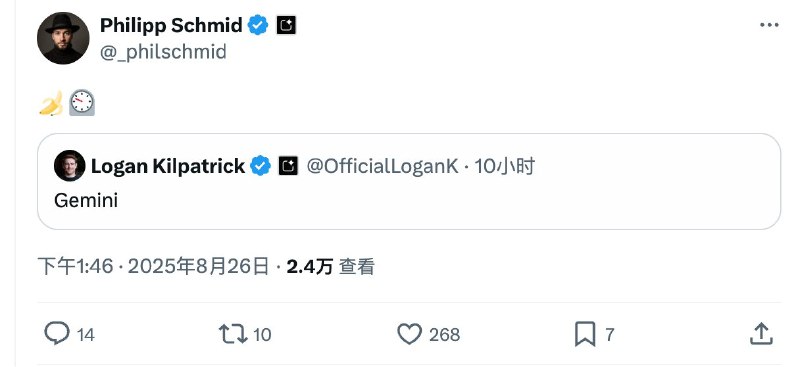
Task: Open Philipp Schmid's profile picture
Action: pyautogui.click(x=63, y=38)
